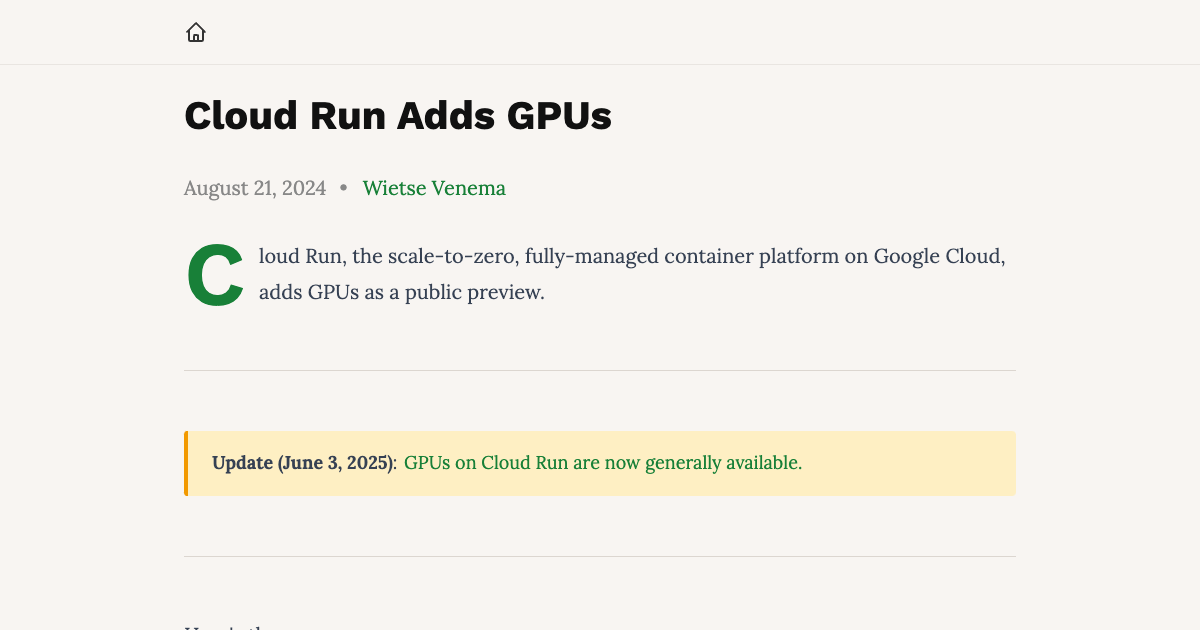Click the house icon to return to homepage
The image size is (1200, 630).
[196, 31]
